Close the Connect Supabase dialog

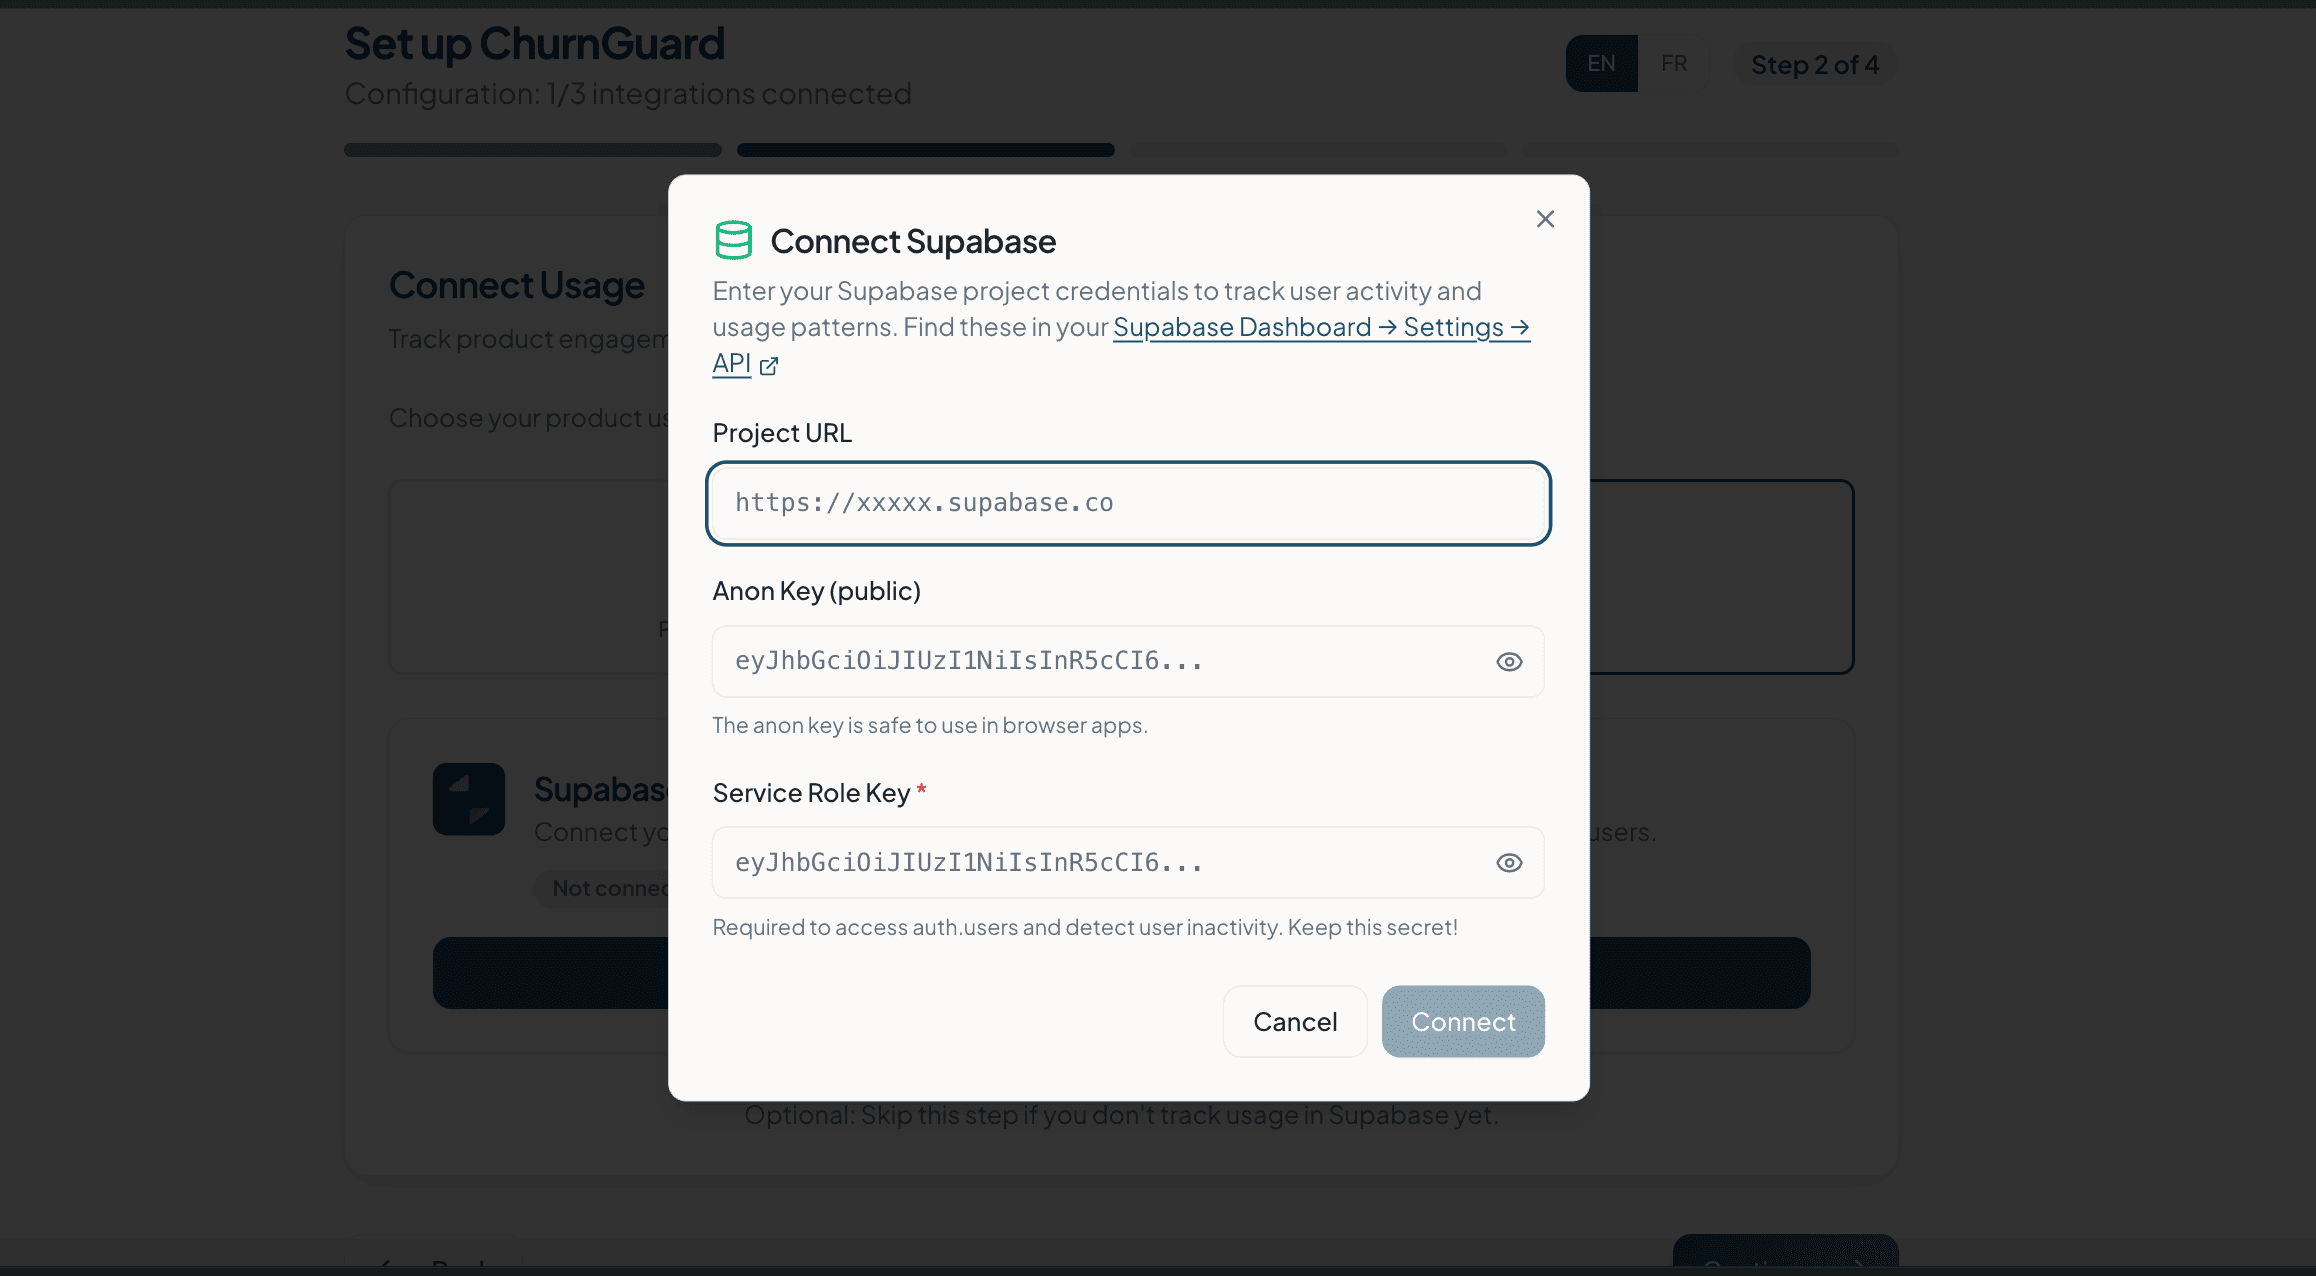click(1545, 219)
